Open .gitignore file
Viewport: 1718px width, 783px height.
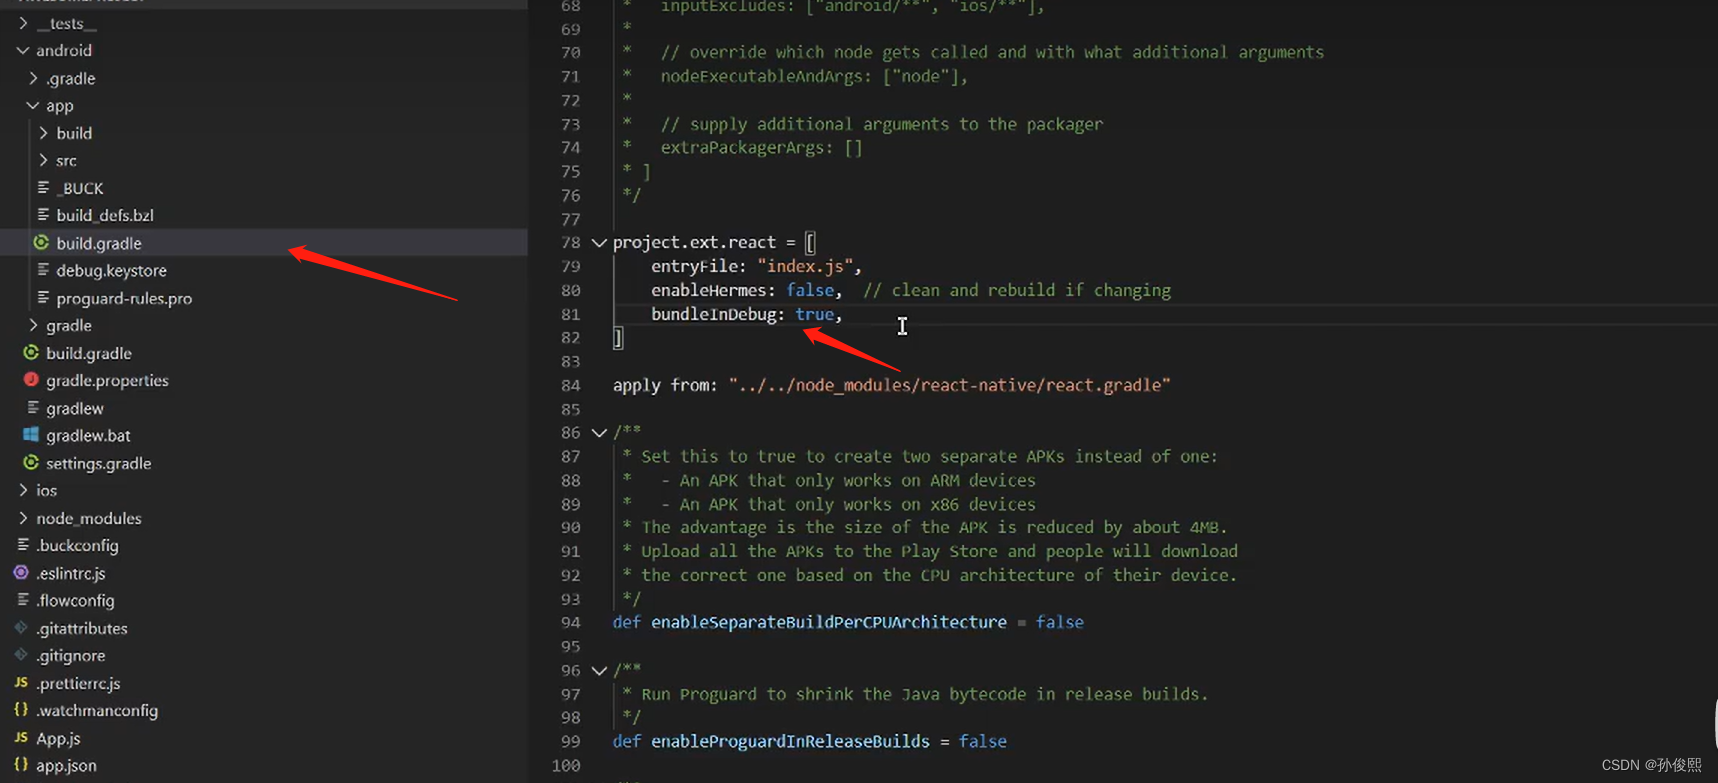point(71,655)
